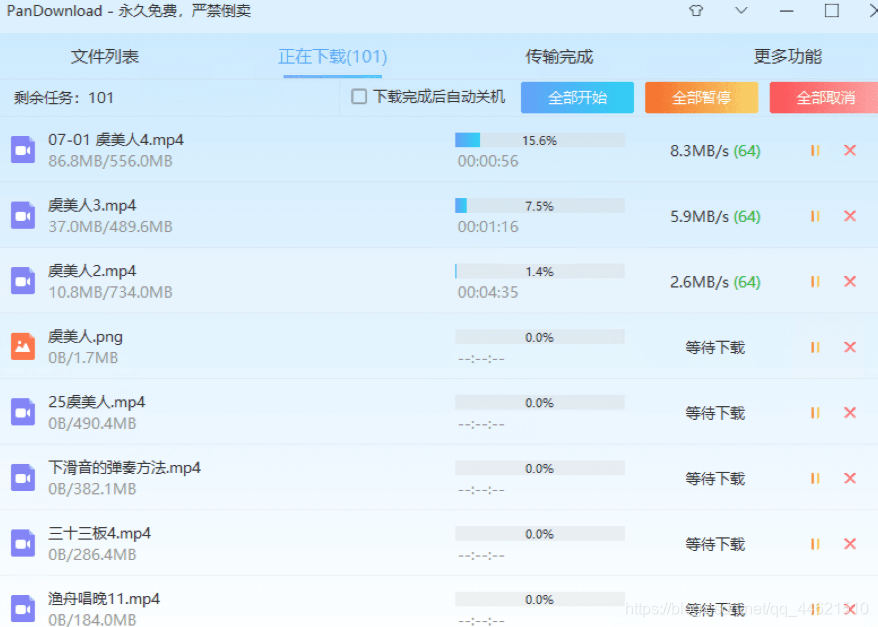Viewport: 878px width, 627px height.
Task: Pause the 渔舟唱晚11.mp4 download
Action: click(815, 608)
